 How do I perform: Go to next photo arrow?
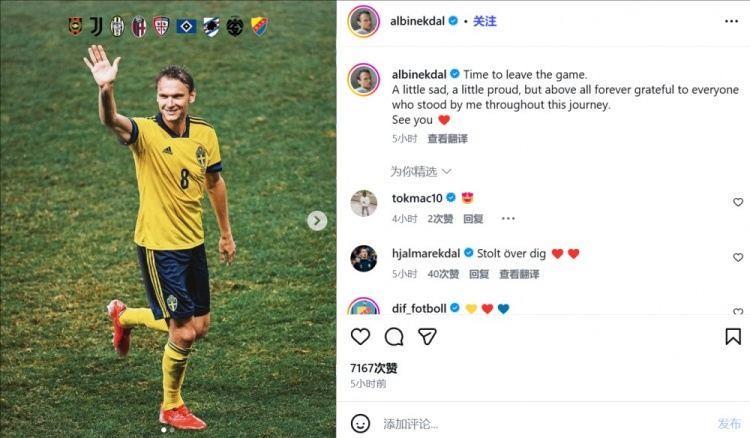(x=317, y=220)
